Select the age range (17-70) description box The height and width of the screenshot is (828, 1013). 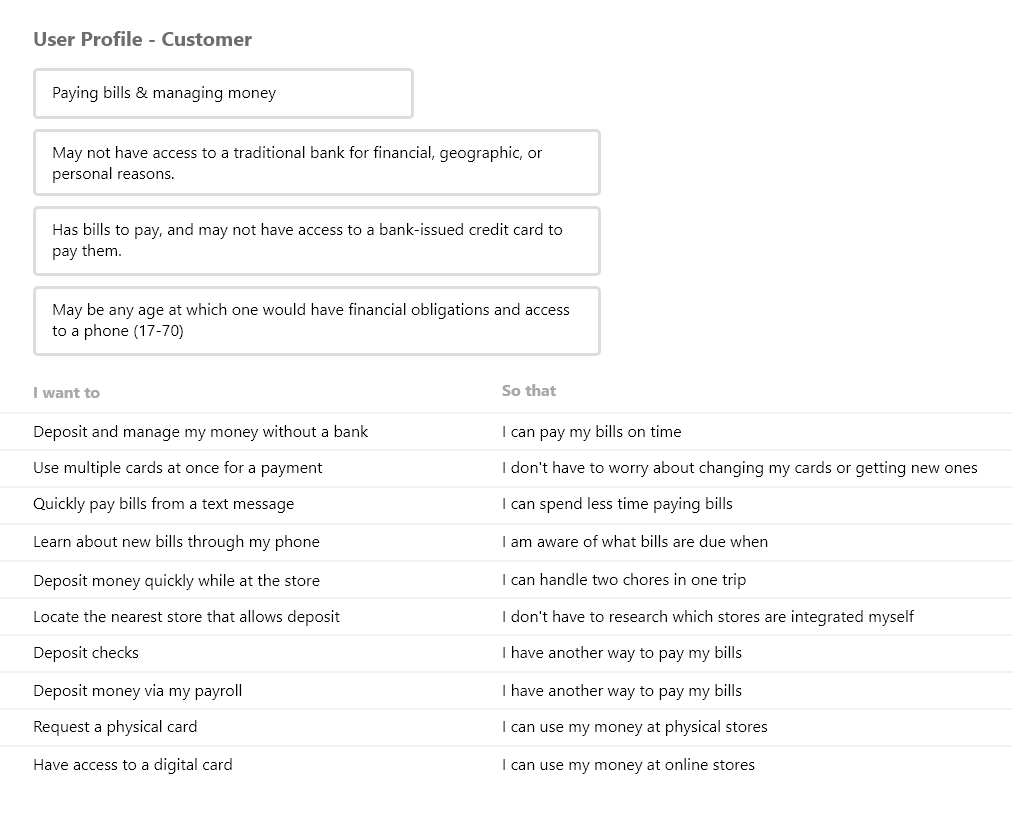pyautogui.click(x=317, y=320)
